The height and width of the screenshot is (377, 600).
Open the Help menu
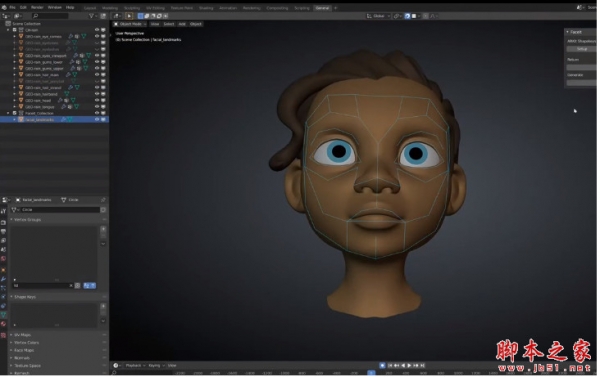[70, 7]
